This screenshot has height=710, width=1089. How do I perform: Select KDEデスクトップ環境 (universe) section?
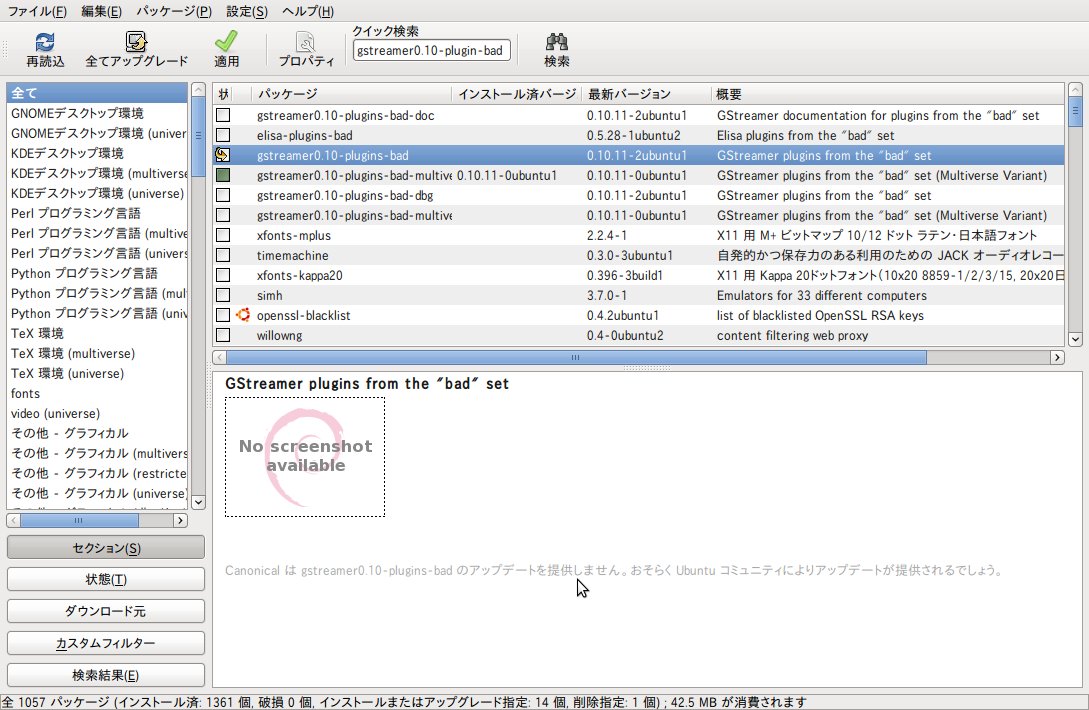tap(97, 193)
